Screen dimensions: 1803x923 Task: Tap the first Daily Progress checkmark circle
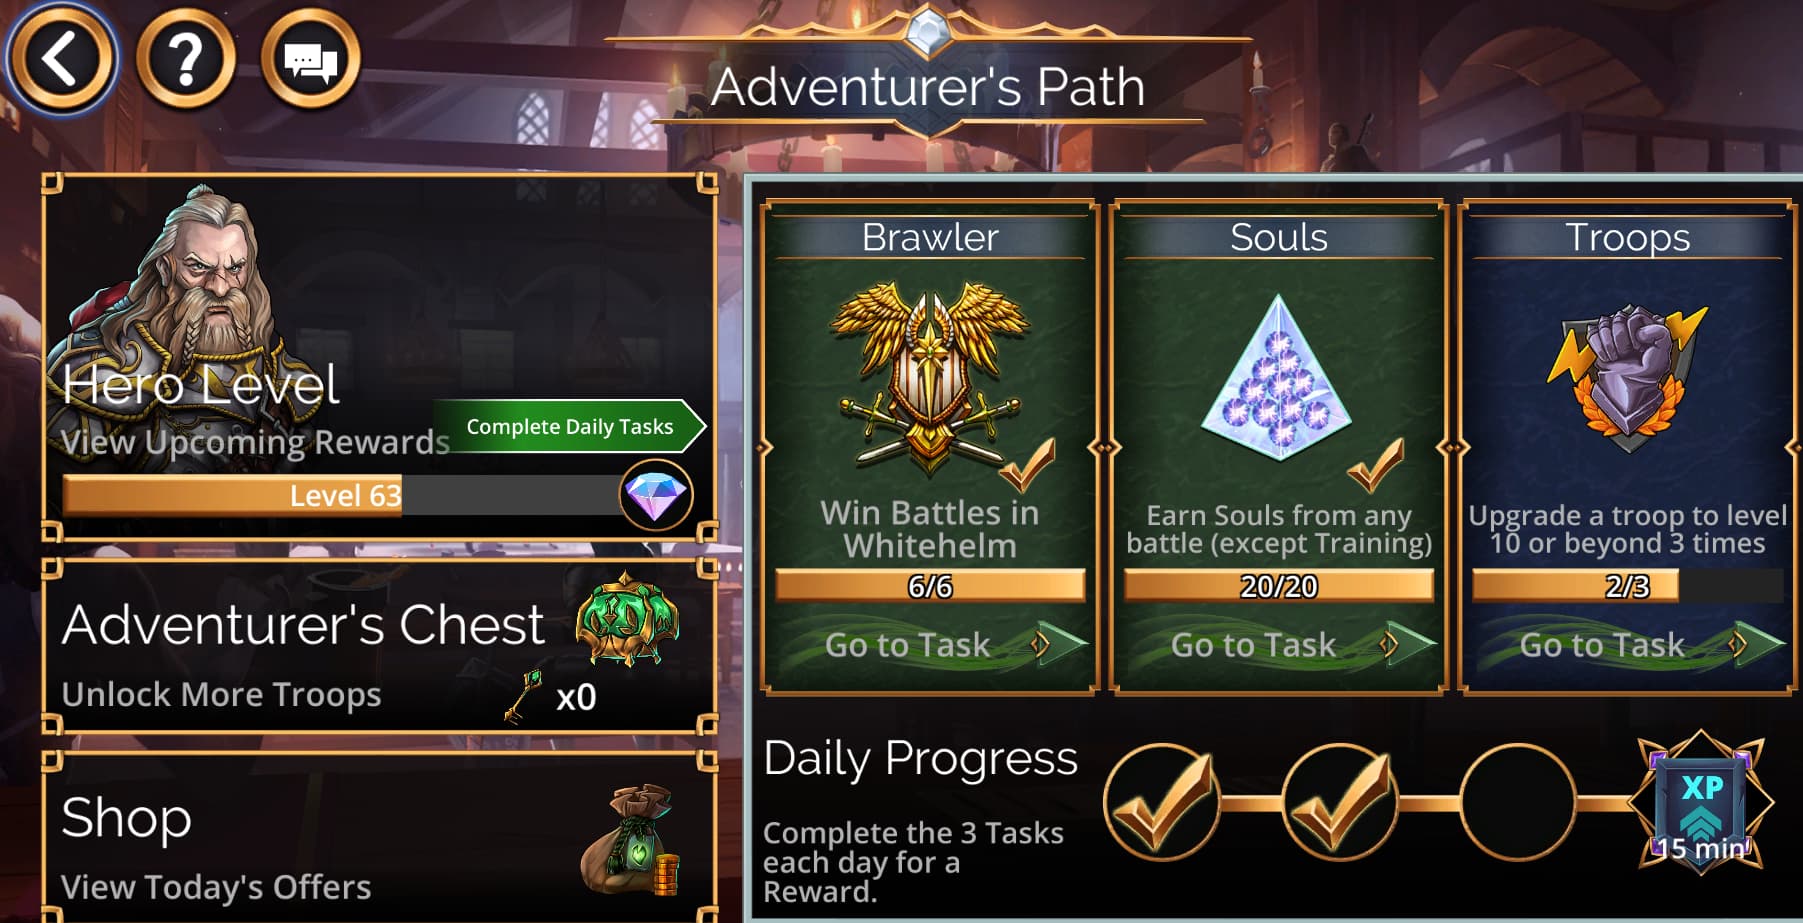1162,802
